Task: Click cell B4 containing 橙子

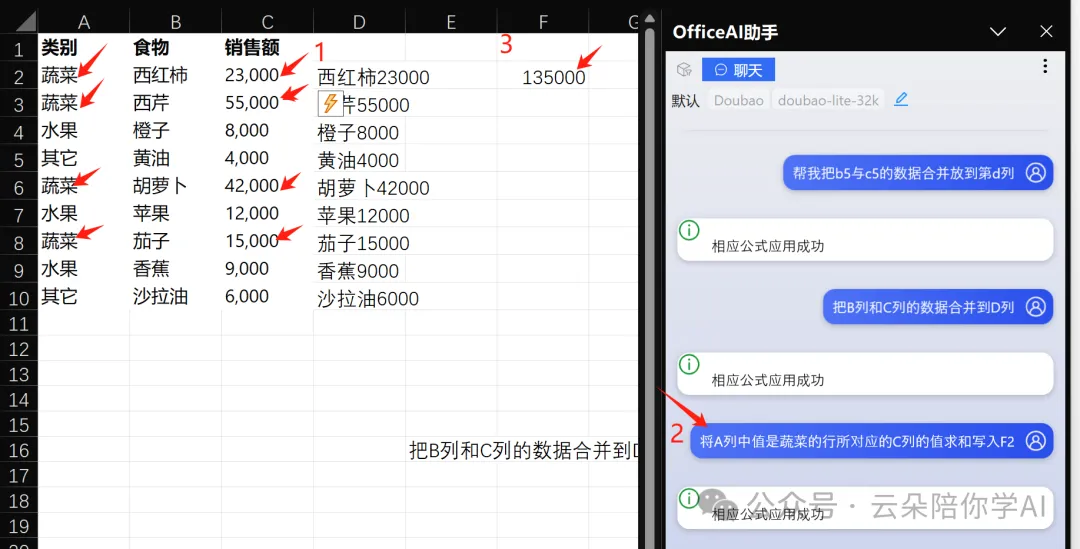Action: tap(176, 131)
